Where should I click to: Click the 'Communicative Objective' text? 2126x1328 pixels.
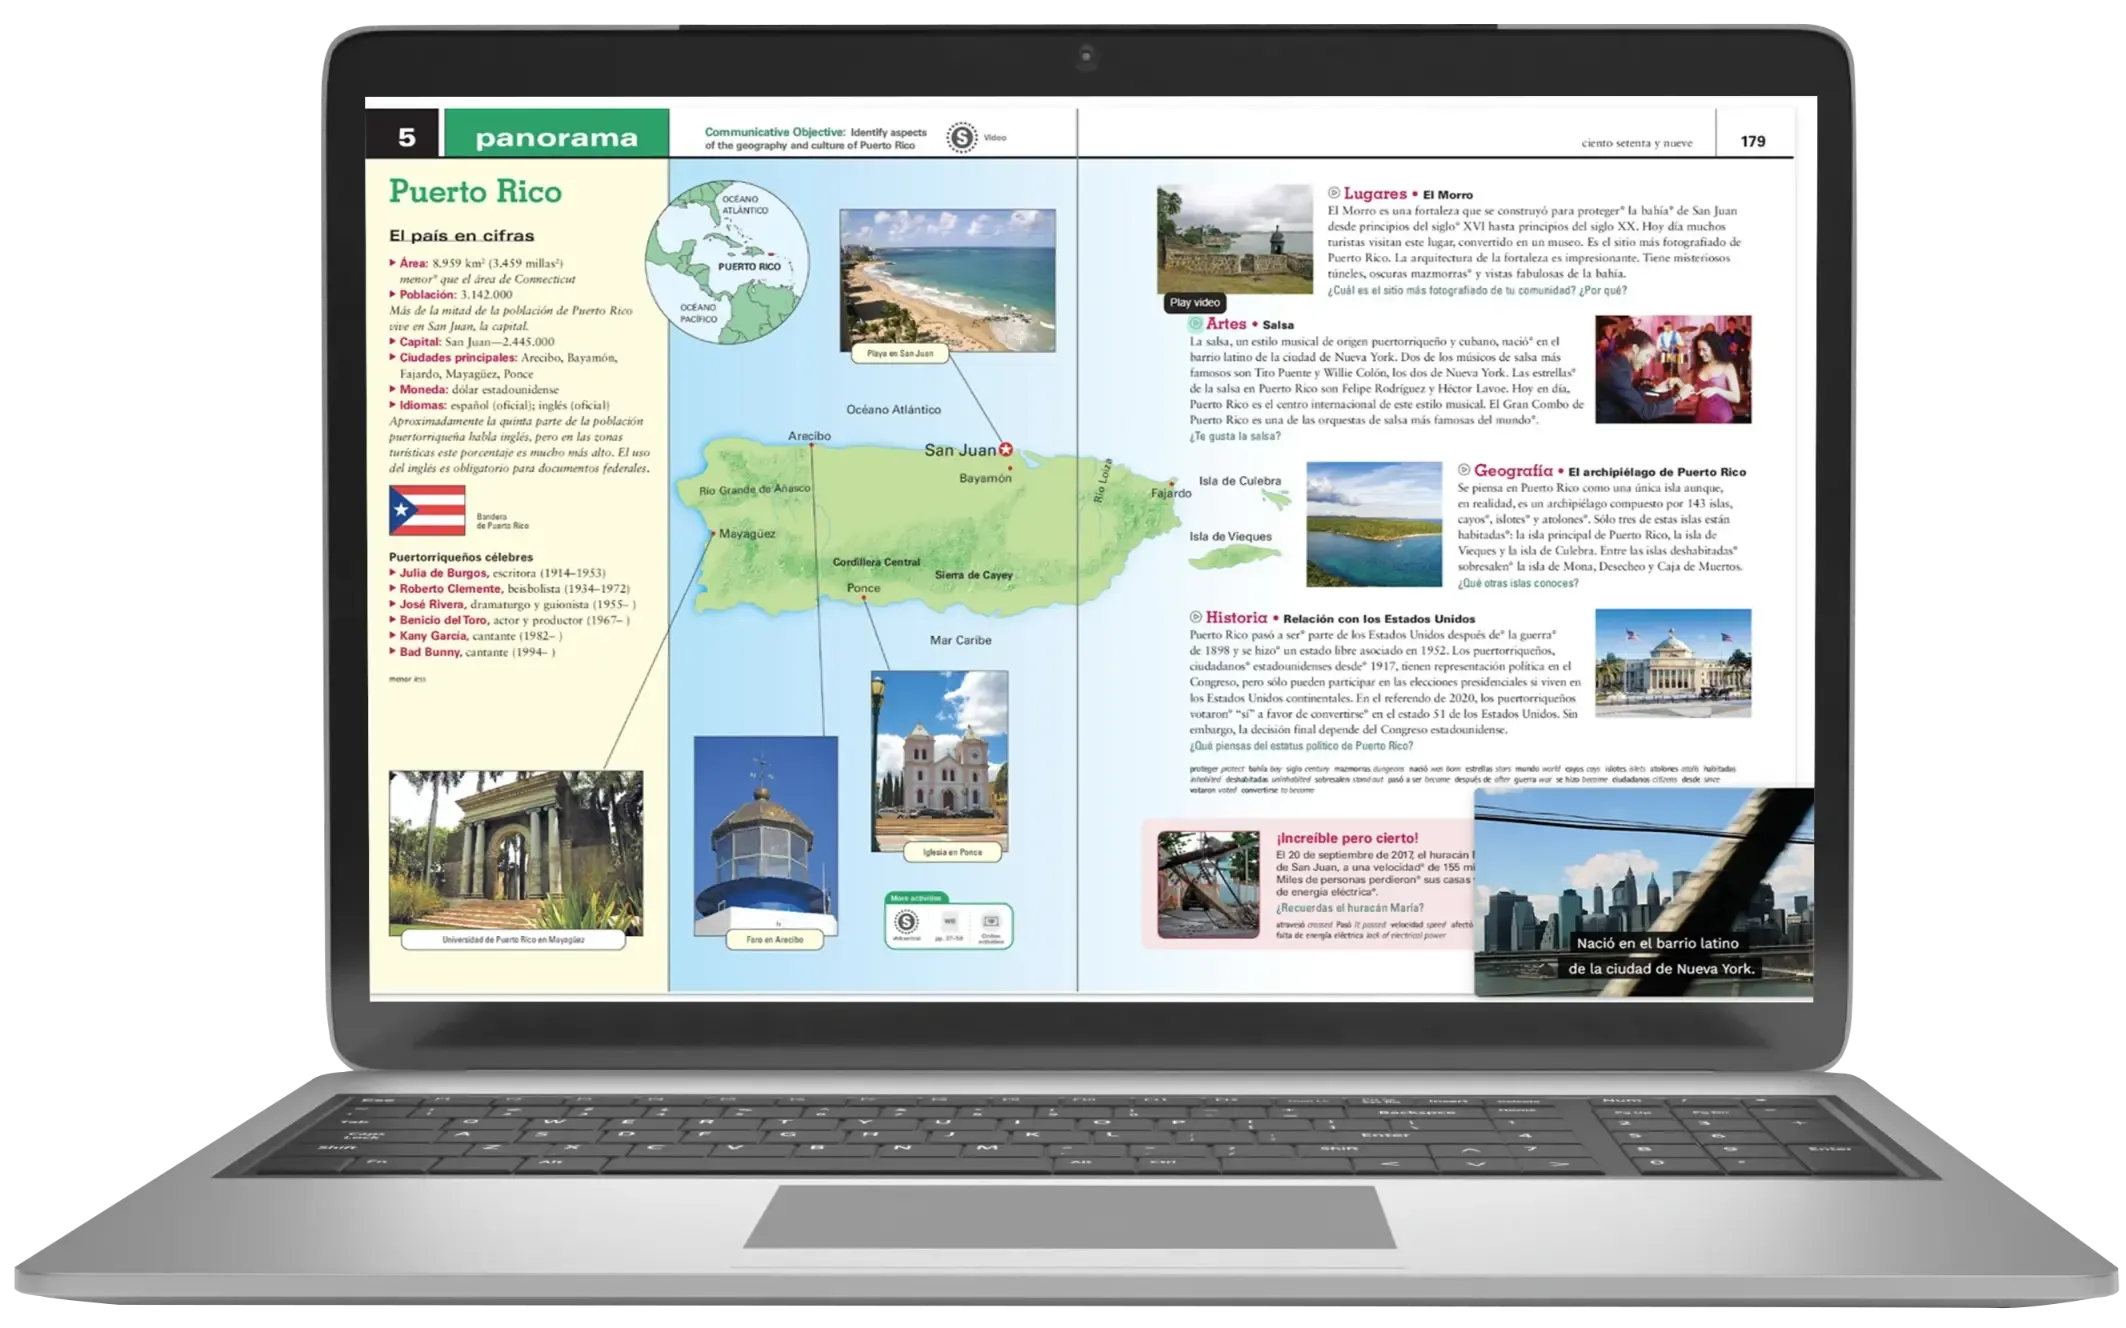tap(774, 132)
